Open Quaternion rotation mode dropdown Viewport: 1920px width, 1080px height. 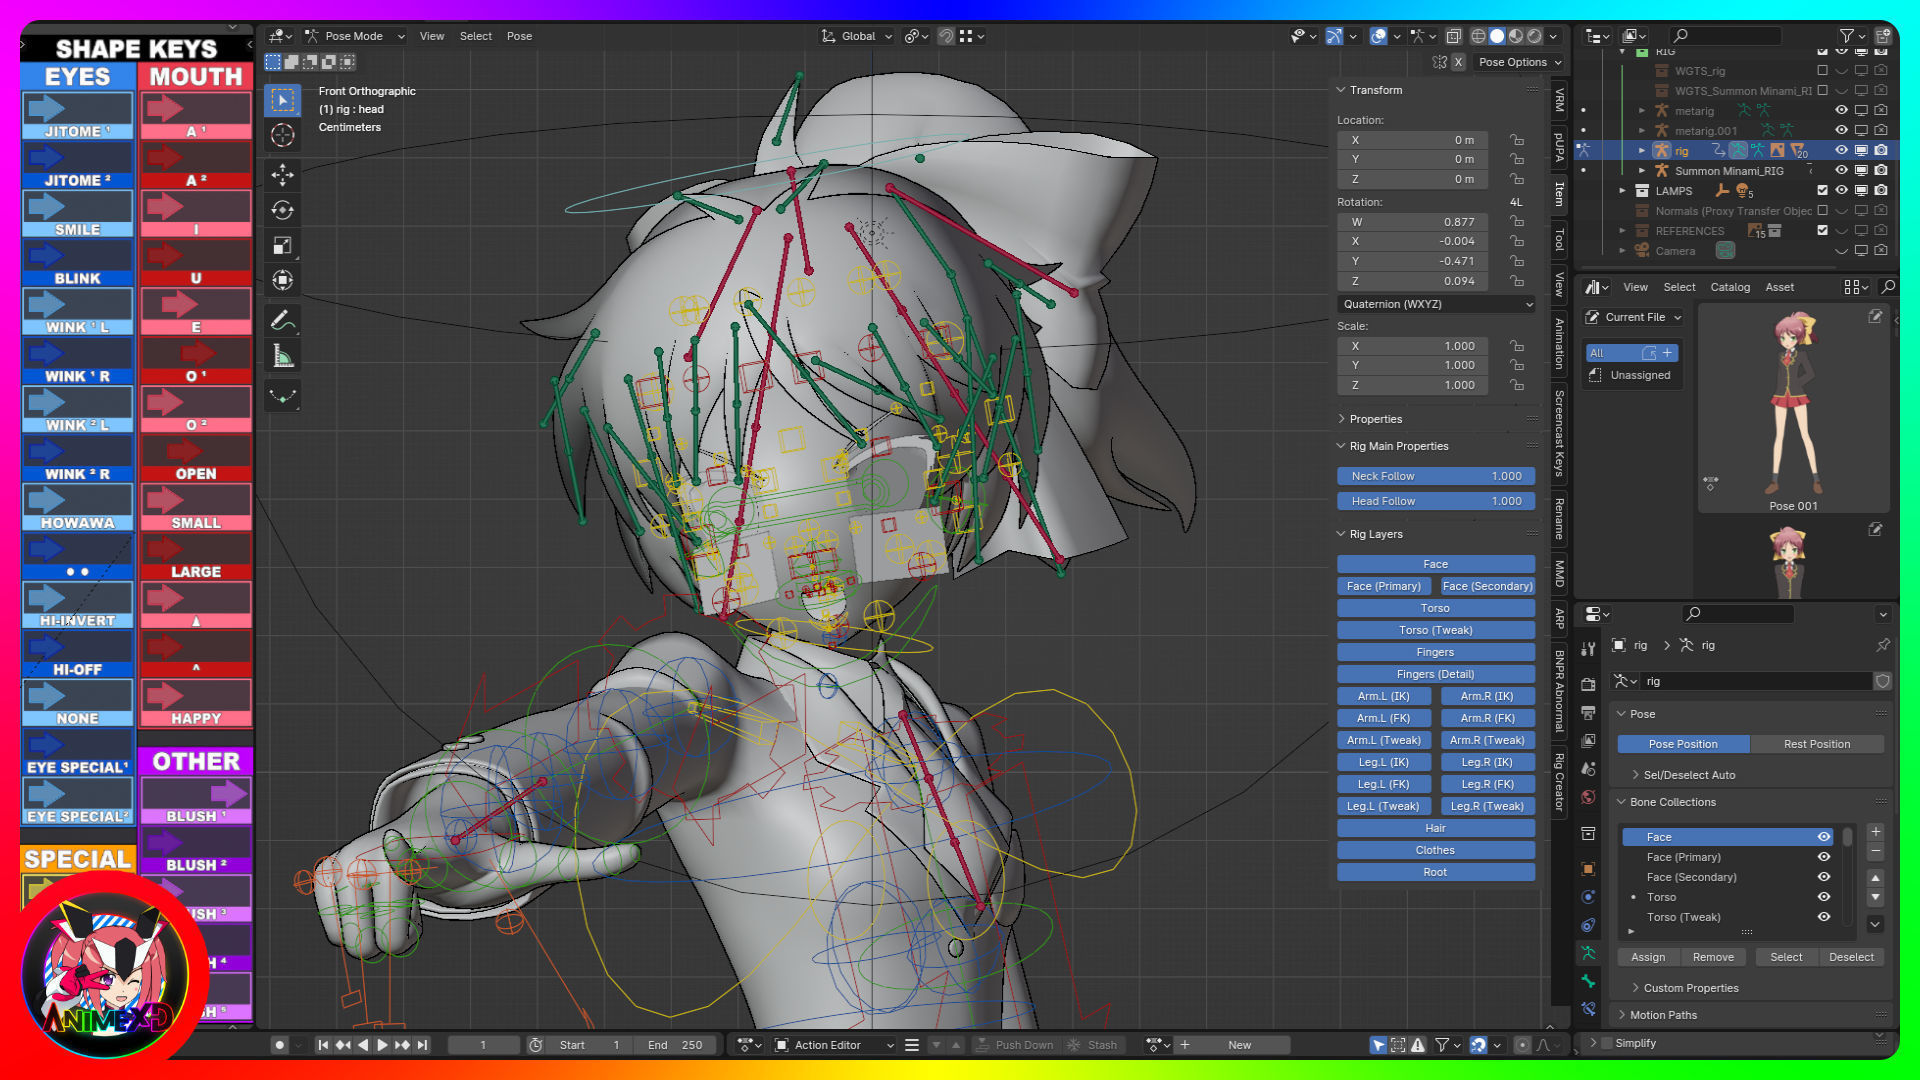click(x=1436, y=304)
